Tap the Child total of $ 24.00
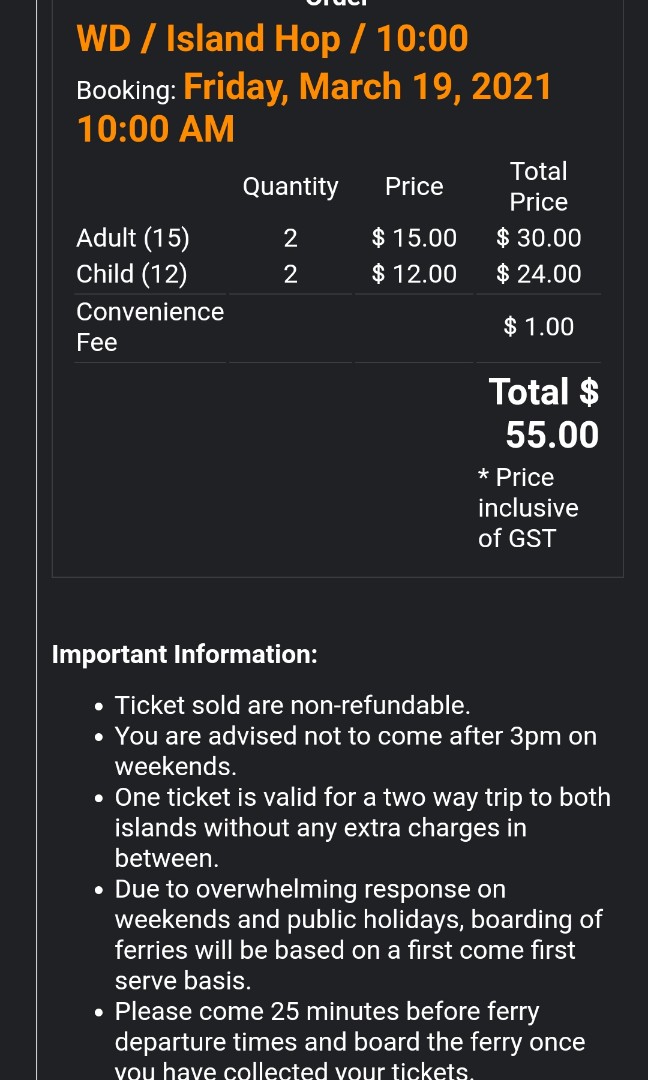The width and height of the screenshot is (648, 1080). [538, 274]
